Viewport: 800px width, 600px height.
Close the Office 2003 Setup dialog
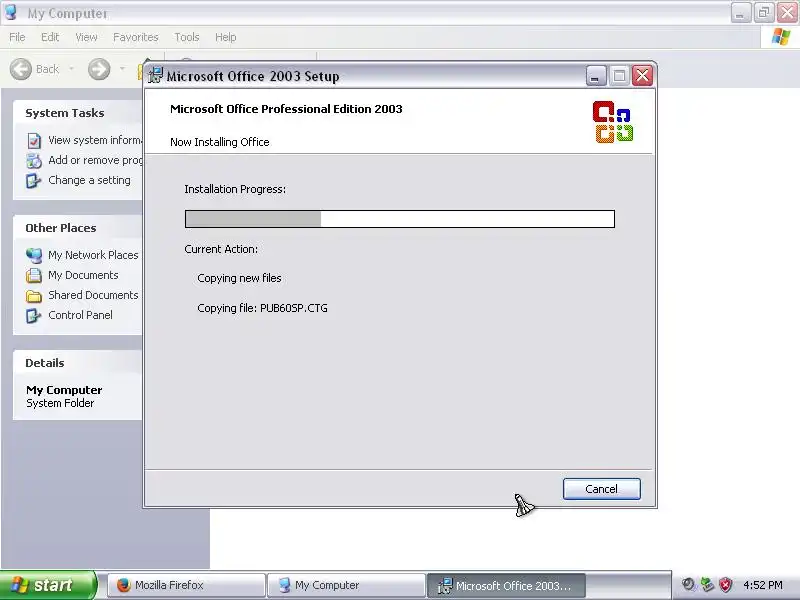pos(642,76)
